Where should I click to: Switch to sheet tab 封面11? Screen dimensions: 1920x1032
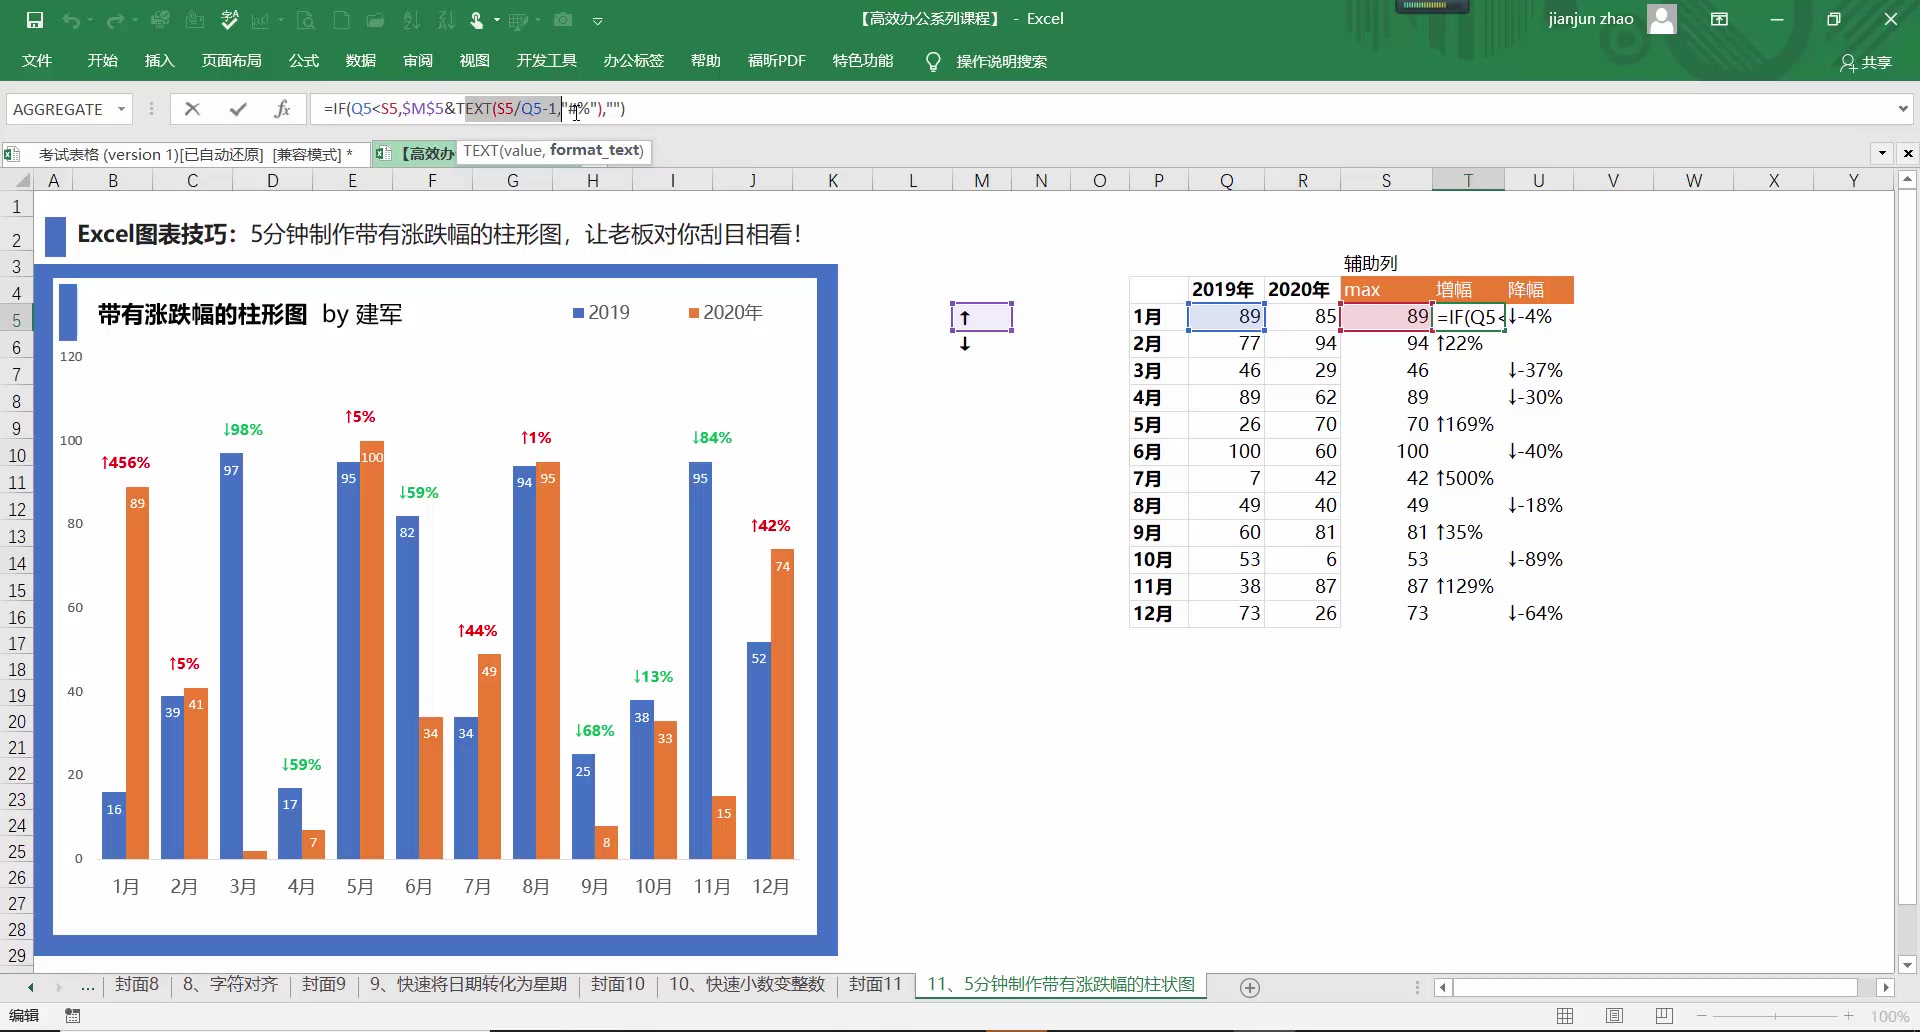[x=875, y=985]
